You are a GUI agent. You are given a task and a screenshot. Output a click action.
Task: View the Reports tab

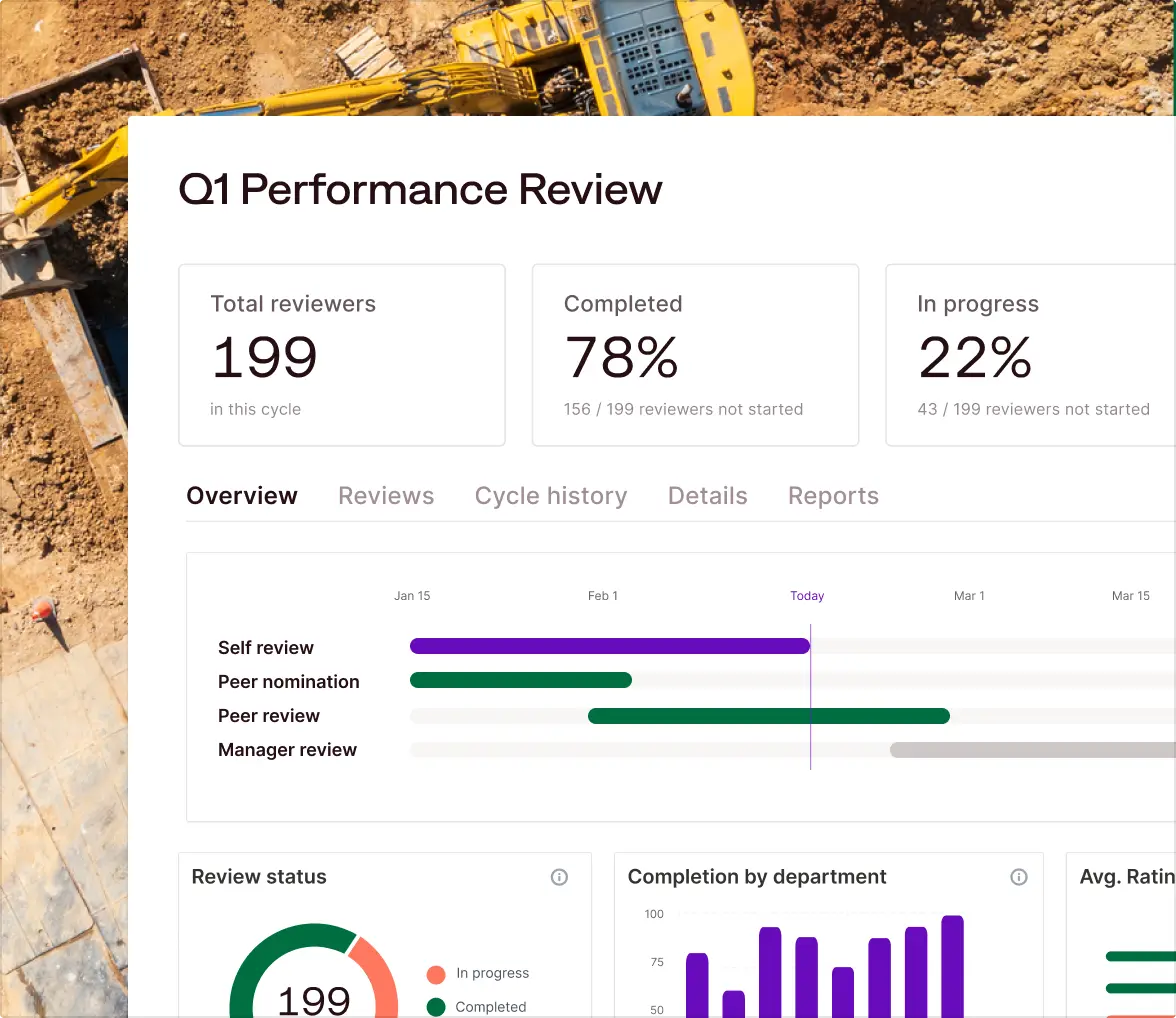(833, 495)
